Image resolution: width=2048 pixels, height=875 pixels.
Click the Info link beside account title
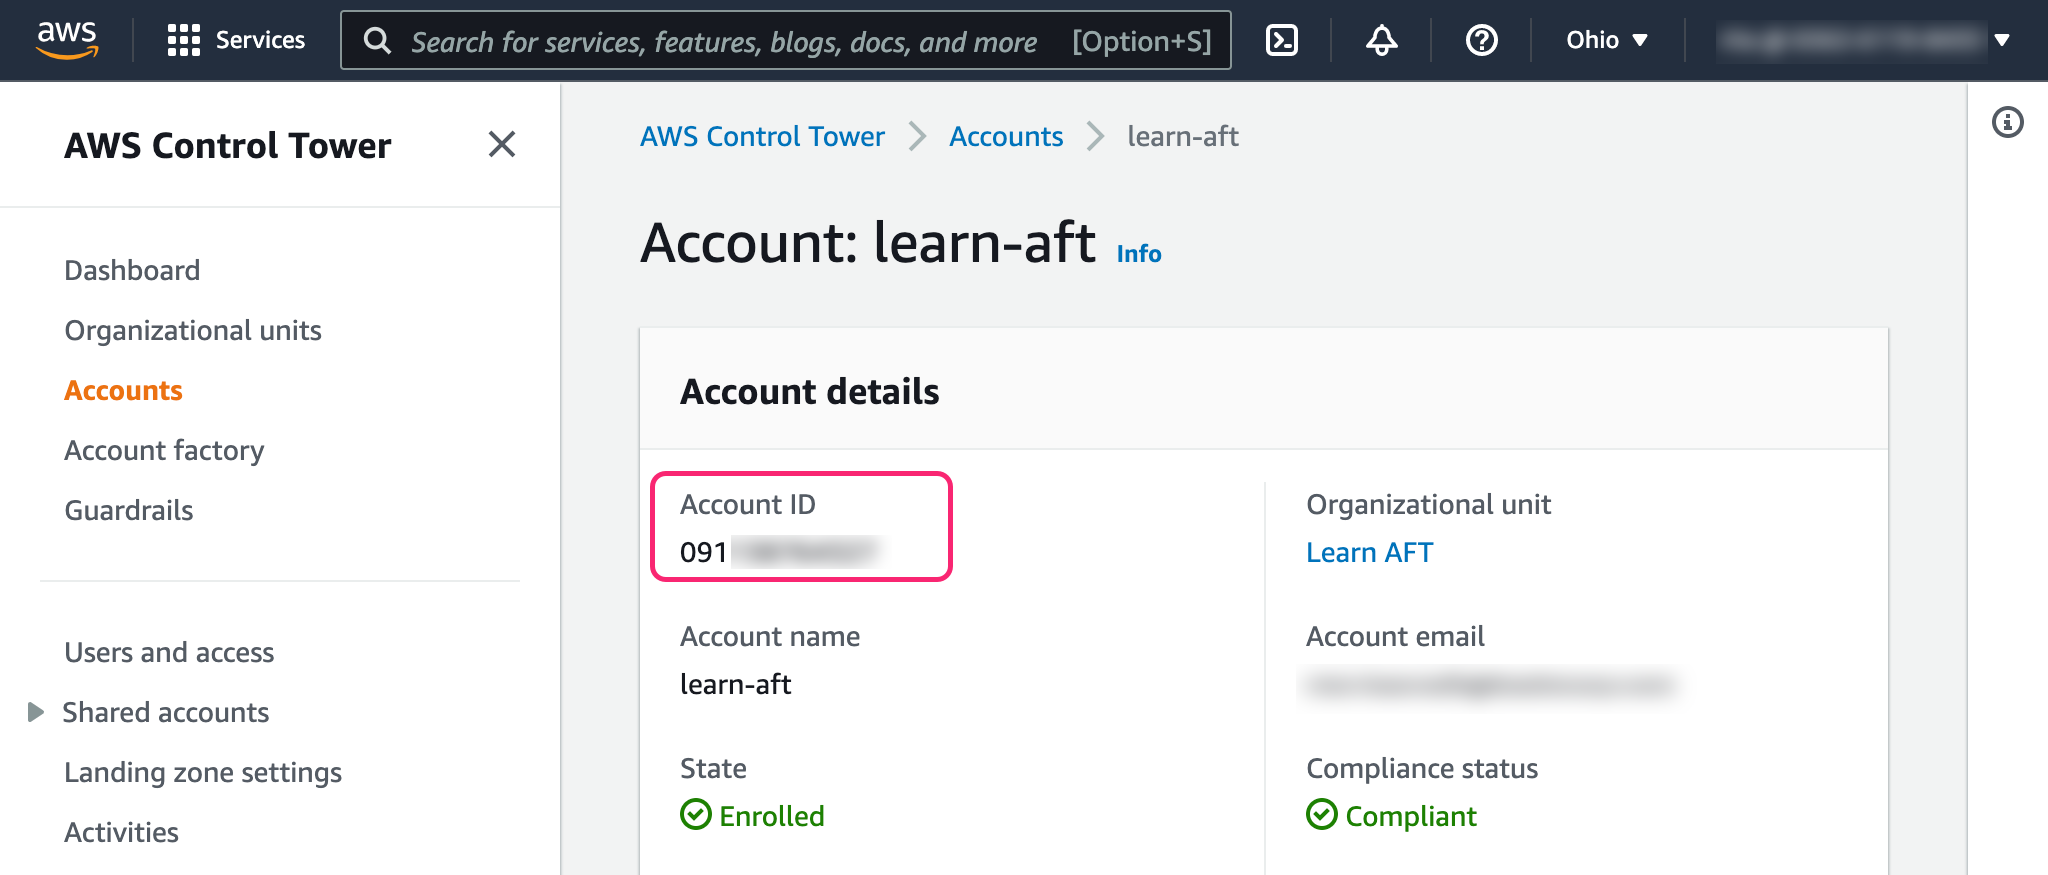pyautogui.click(x=1138, y=254)
